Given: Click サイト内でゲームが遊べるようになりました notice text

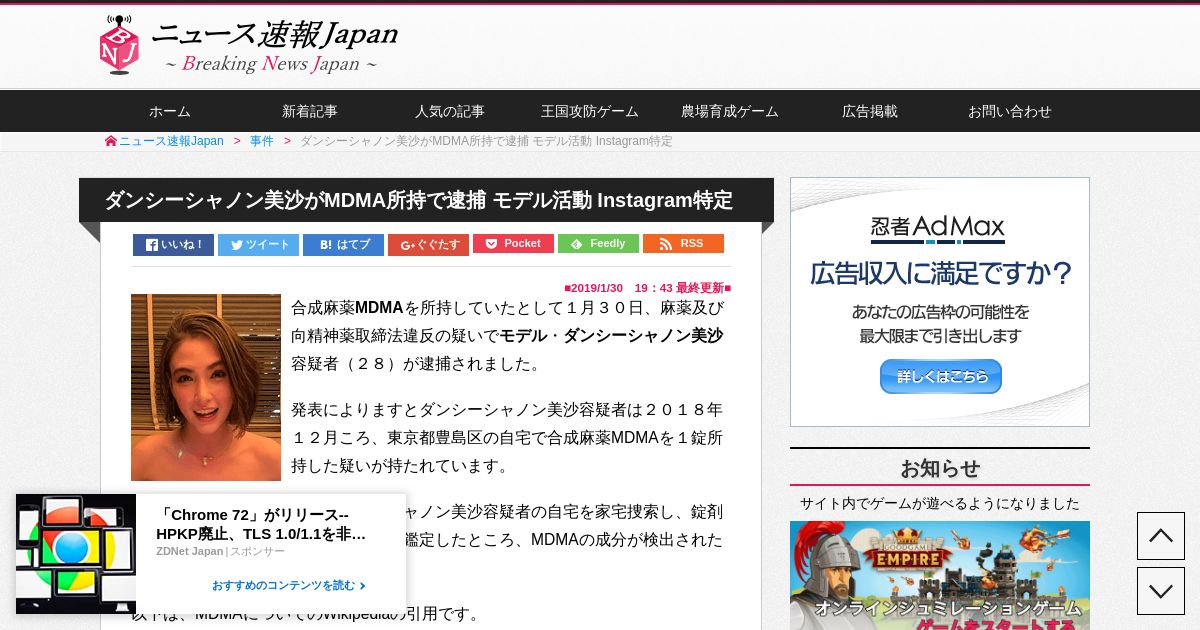Looking at the screenshot, I should click(940, 504).
